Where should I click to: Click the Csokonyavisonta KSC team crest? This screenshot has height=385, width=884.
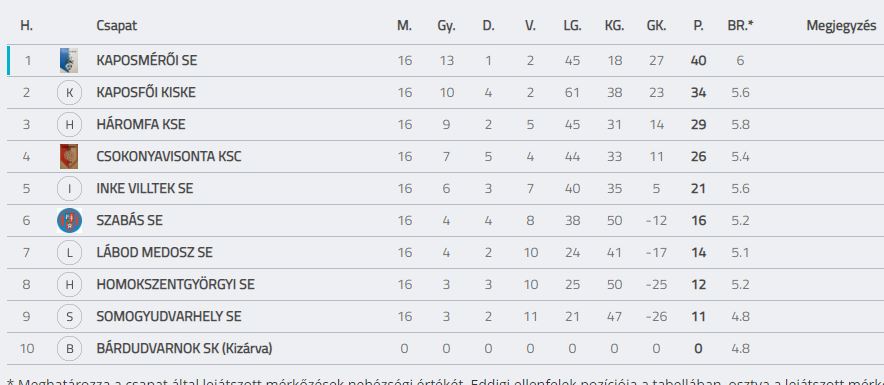click(69, 157)
